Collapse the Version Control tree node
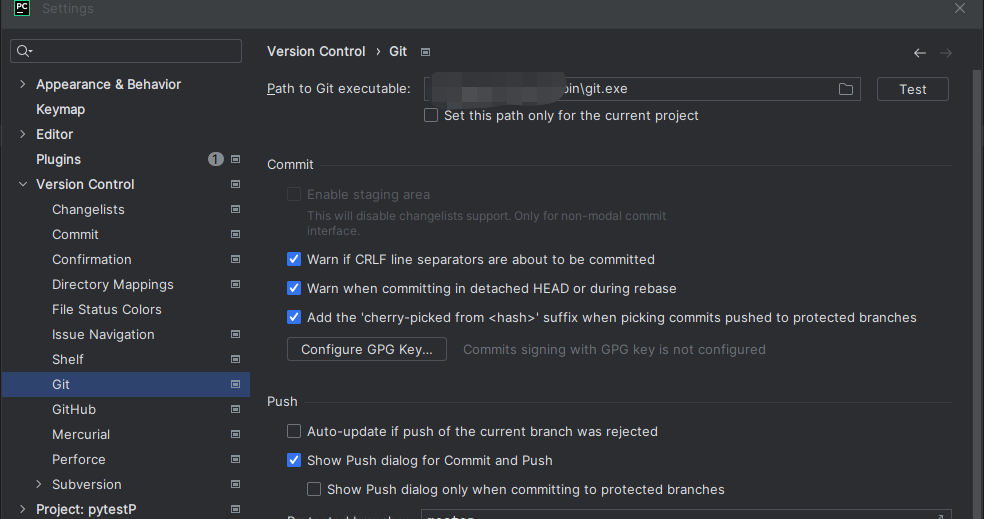 click(x=23, y=184)
